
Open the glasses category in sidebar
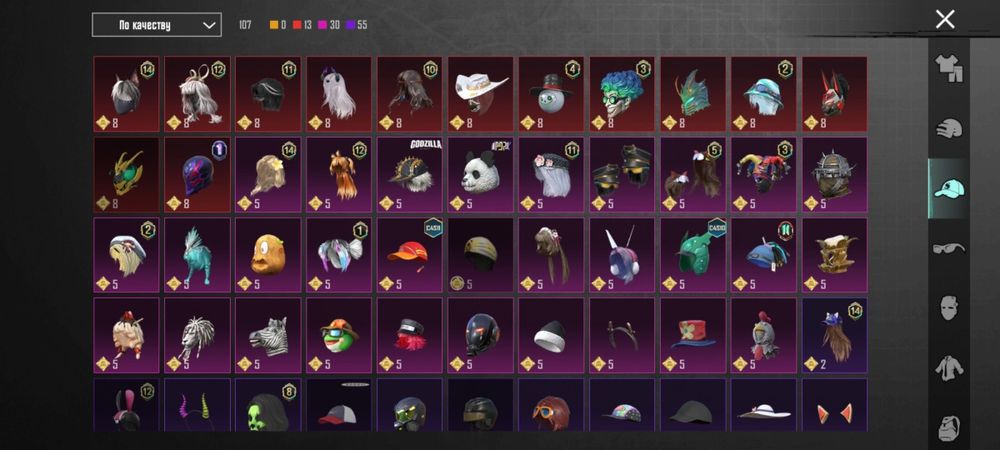pos(949,248)
